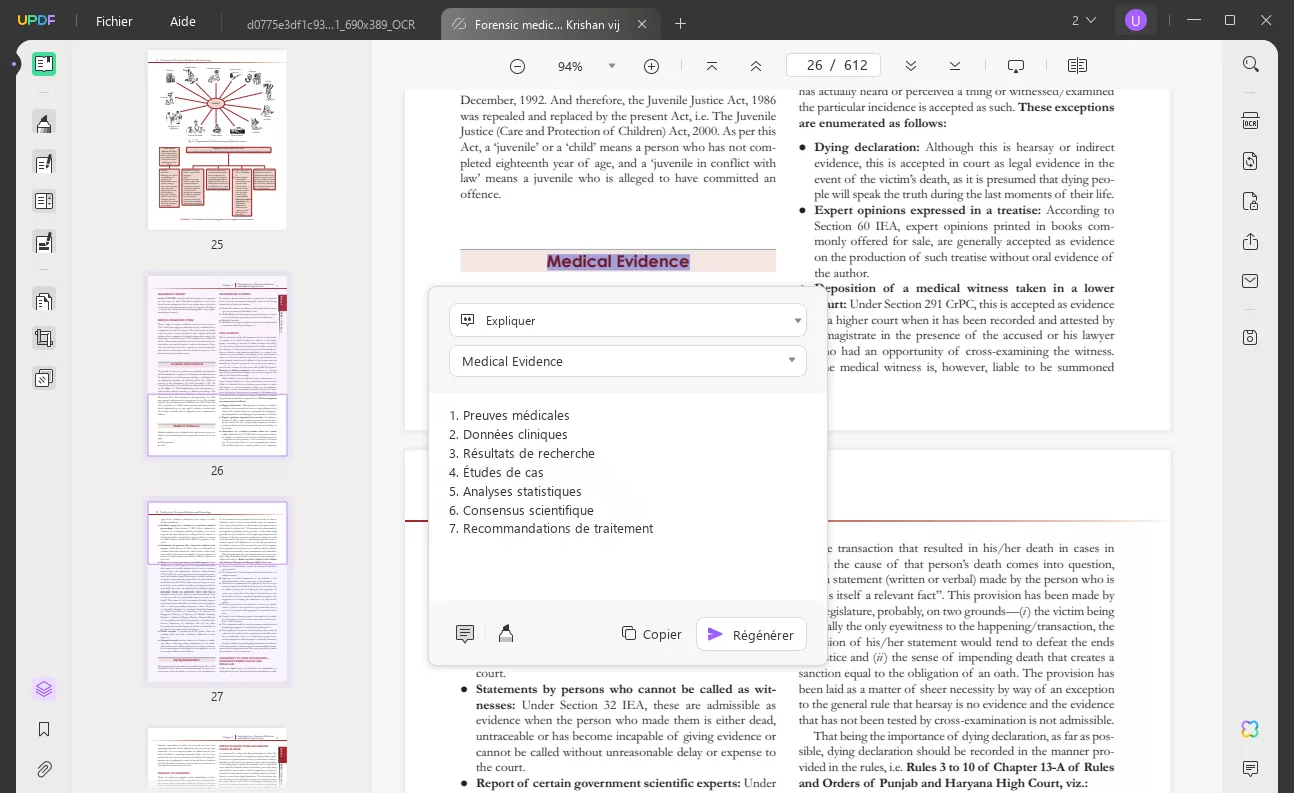Open the Aide menu
The image size is (1294, 793).
tap(183, 21)
